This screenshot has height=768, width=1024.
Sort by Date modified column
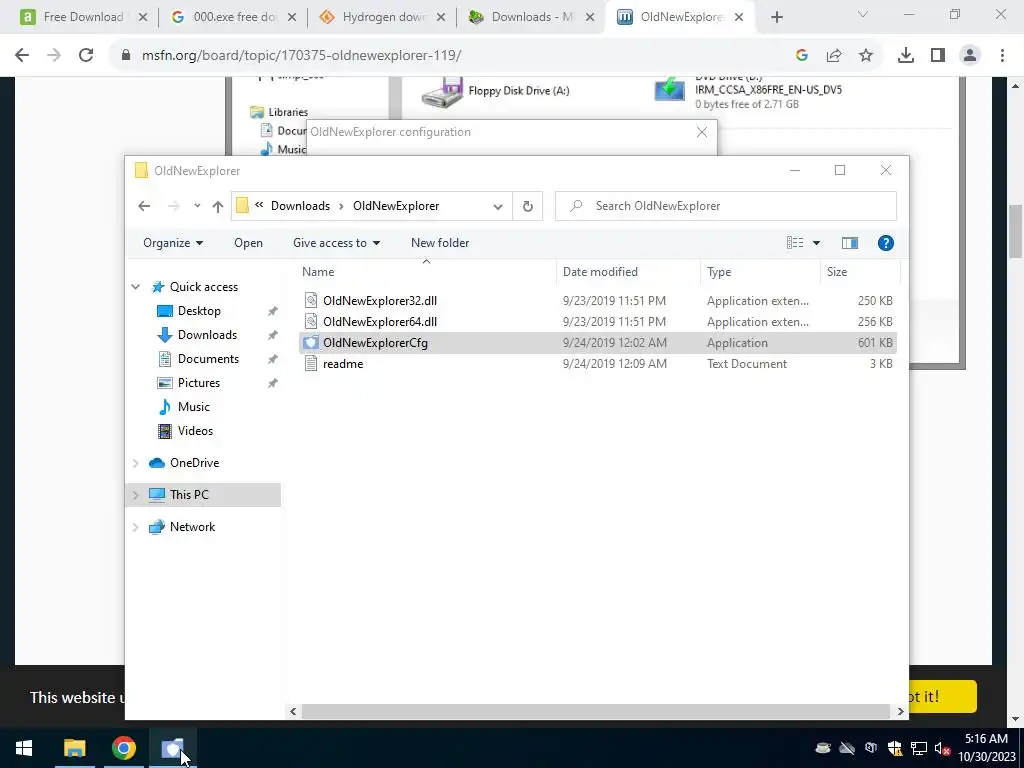click(628, 272)
